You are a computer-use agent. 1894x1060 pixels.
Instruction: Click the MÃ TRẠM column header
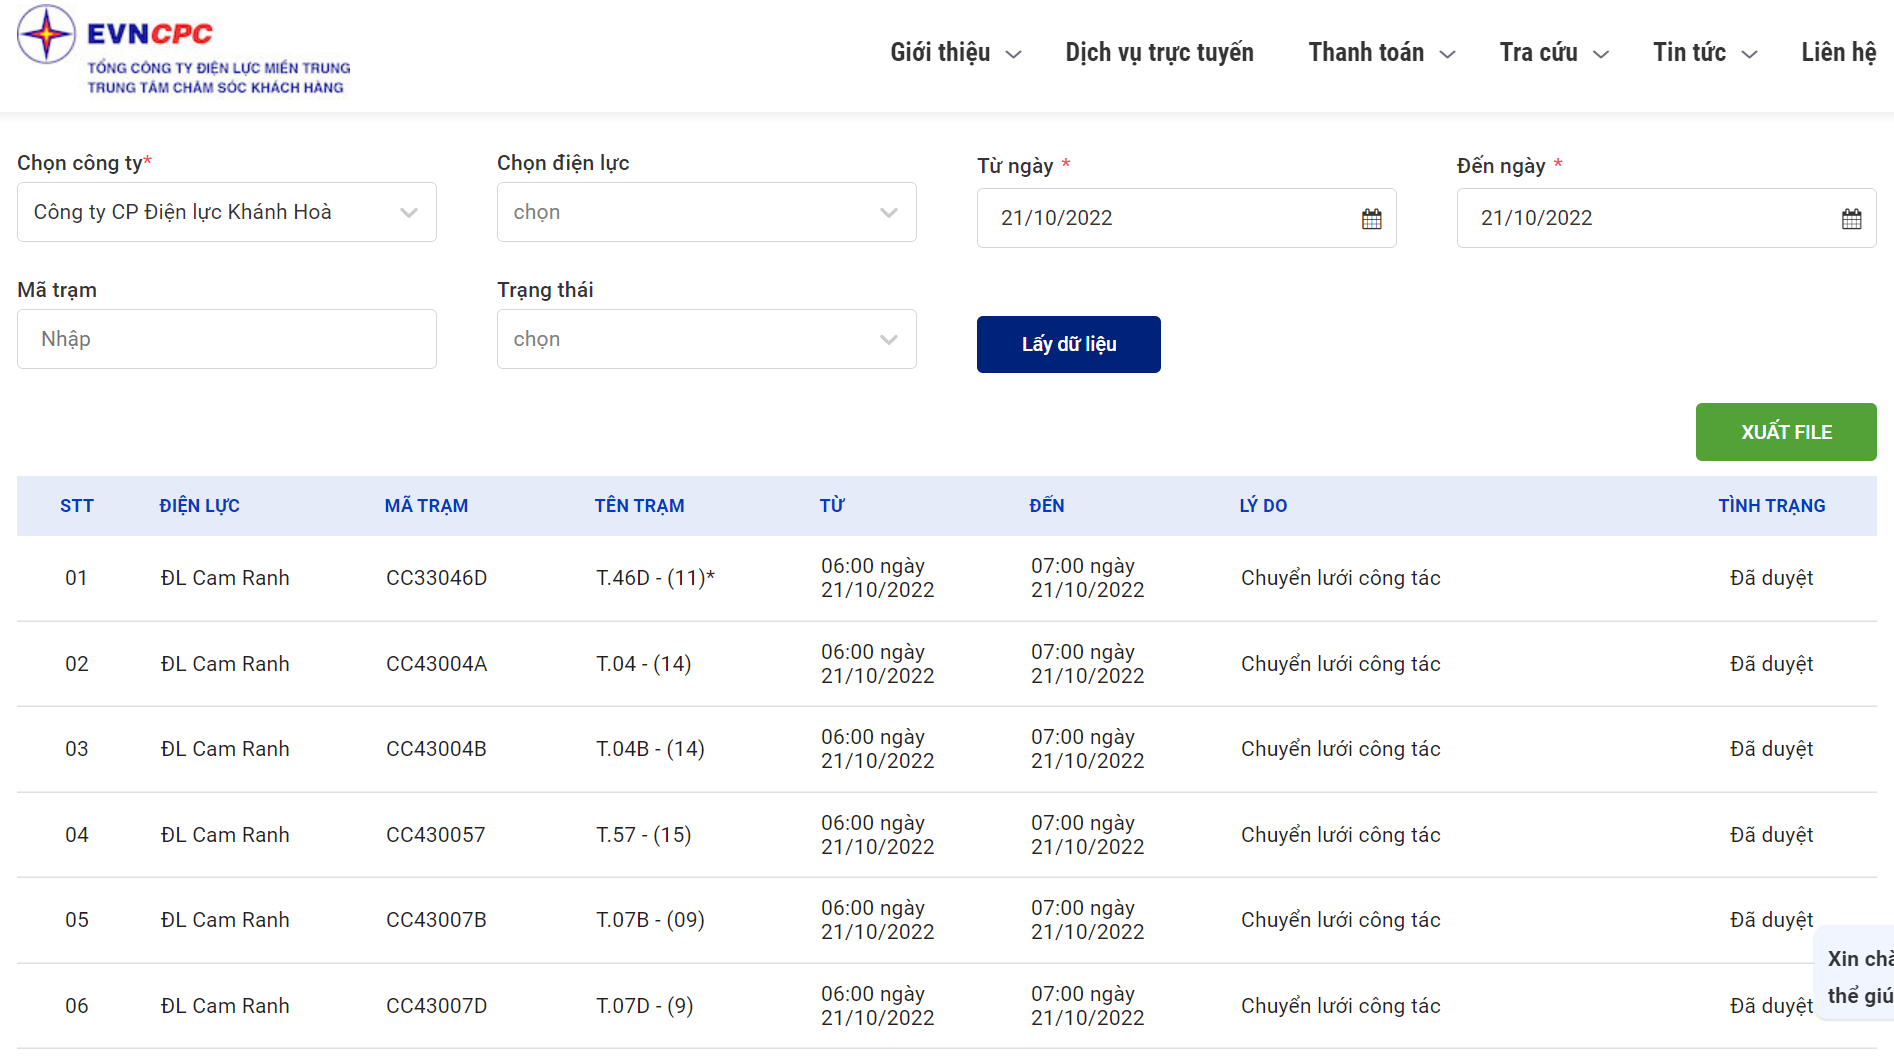[426, 506]
